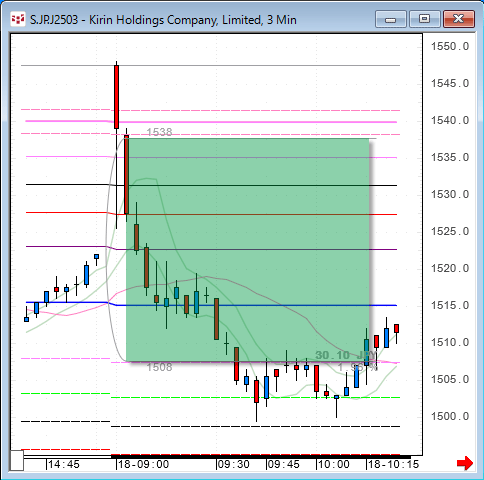Click the 1535.0 price axis label
This screenshot has width=484, height=480.
pyautogui.click(x=450, y=157)
